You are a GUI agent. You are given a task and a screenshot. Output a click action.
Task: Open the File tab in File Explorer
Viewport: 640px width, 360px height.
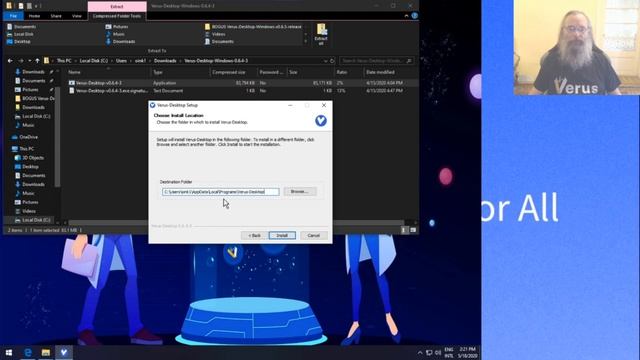tap(13, 16)
